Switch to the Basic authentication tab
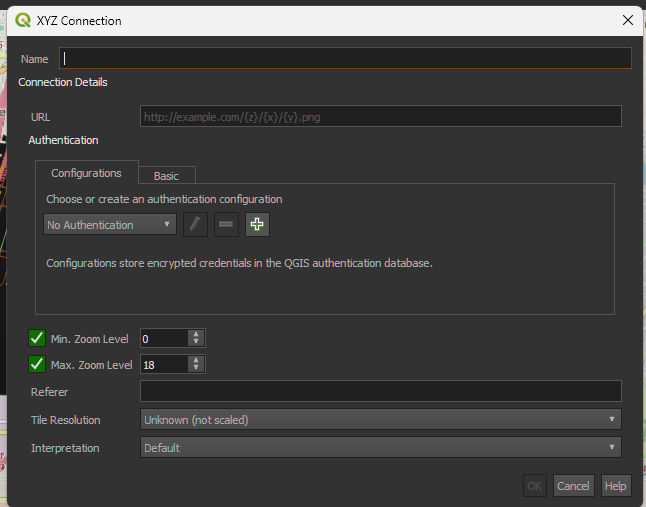The width and height of the screenshot is (646, 507). tap(166, 176)
